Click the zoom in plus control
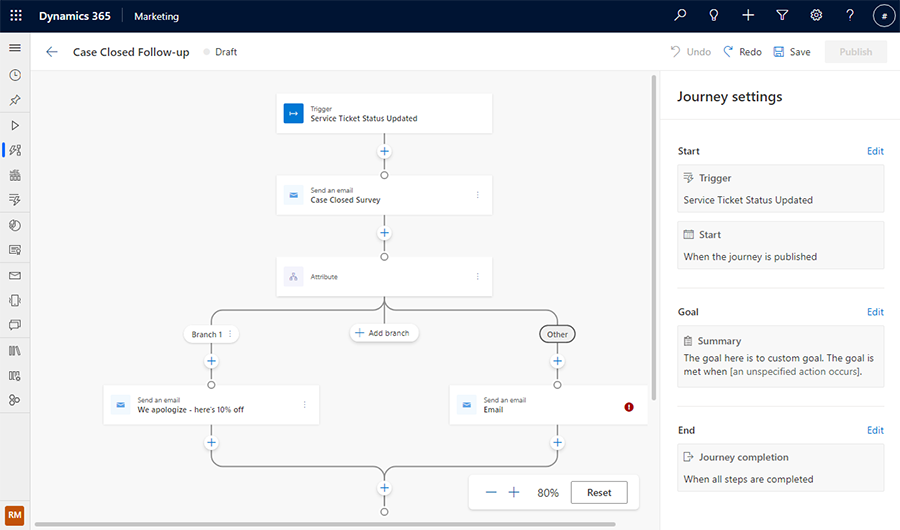The height and width of the screenshot is (530, 900). tap(514, 492)
